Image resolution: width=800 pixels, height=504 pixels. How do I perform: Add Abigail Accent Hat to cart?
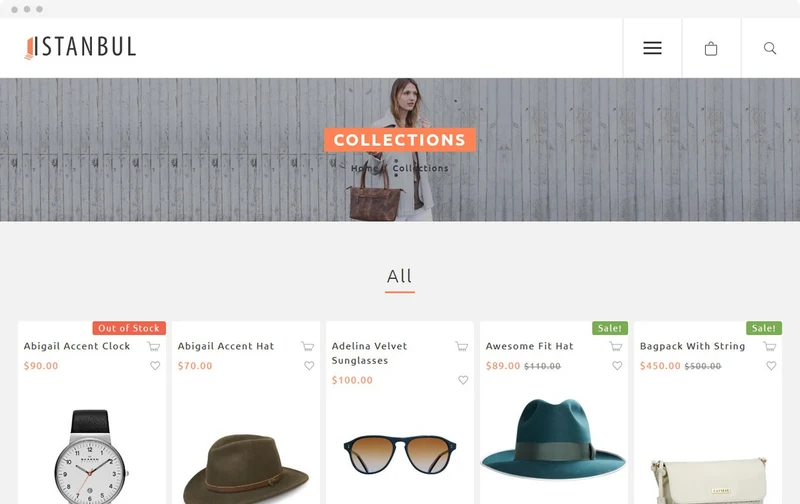pos(308,346)
